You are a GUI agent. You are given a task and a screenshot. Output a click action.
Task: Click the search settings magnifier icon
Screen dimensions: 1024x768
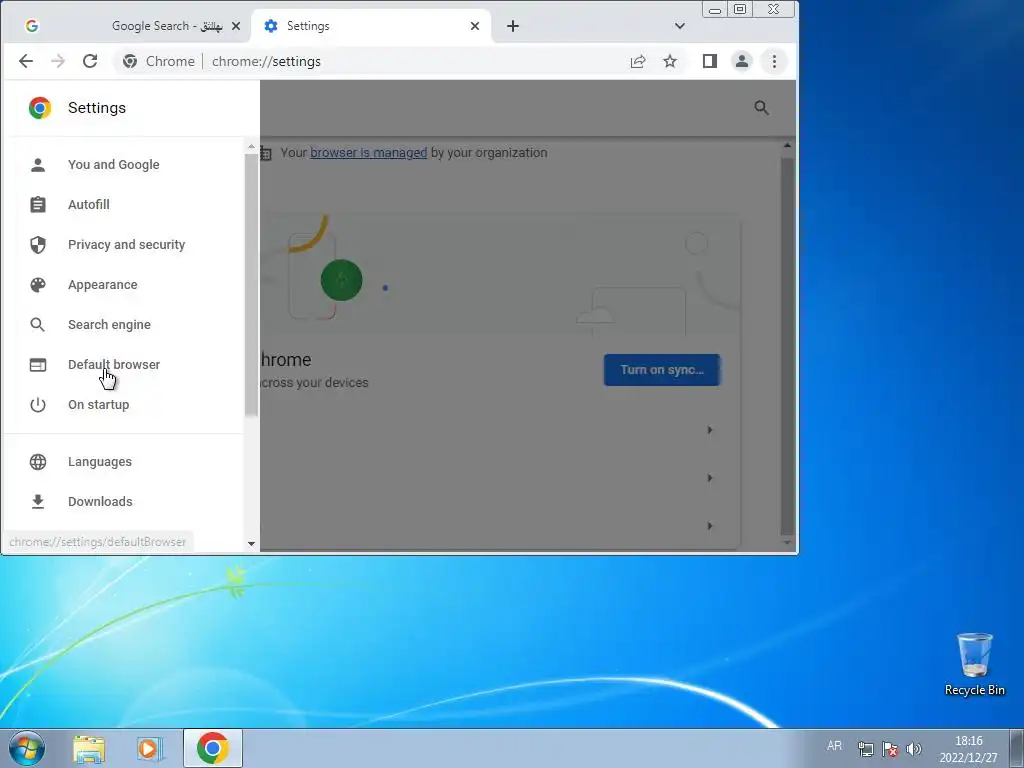tap(761, 108)
